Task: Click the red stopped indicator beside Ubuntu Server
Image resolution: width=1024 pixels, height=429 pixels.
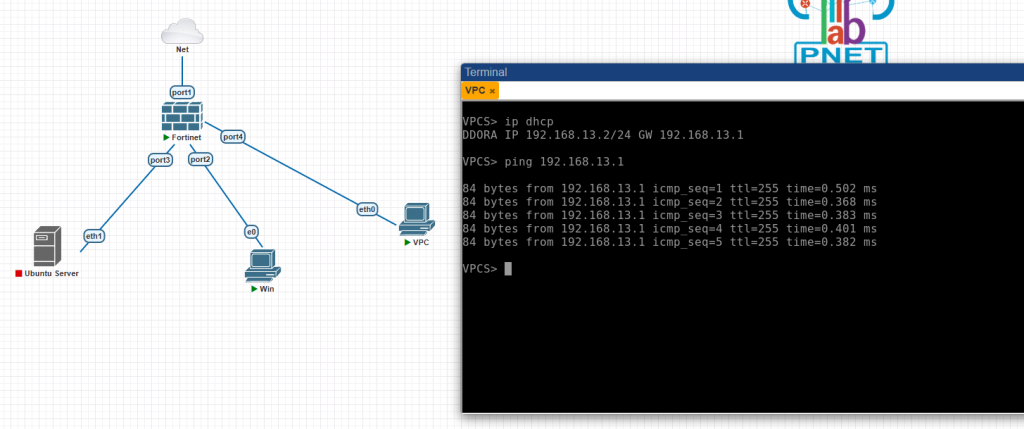Action: 19,273
